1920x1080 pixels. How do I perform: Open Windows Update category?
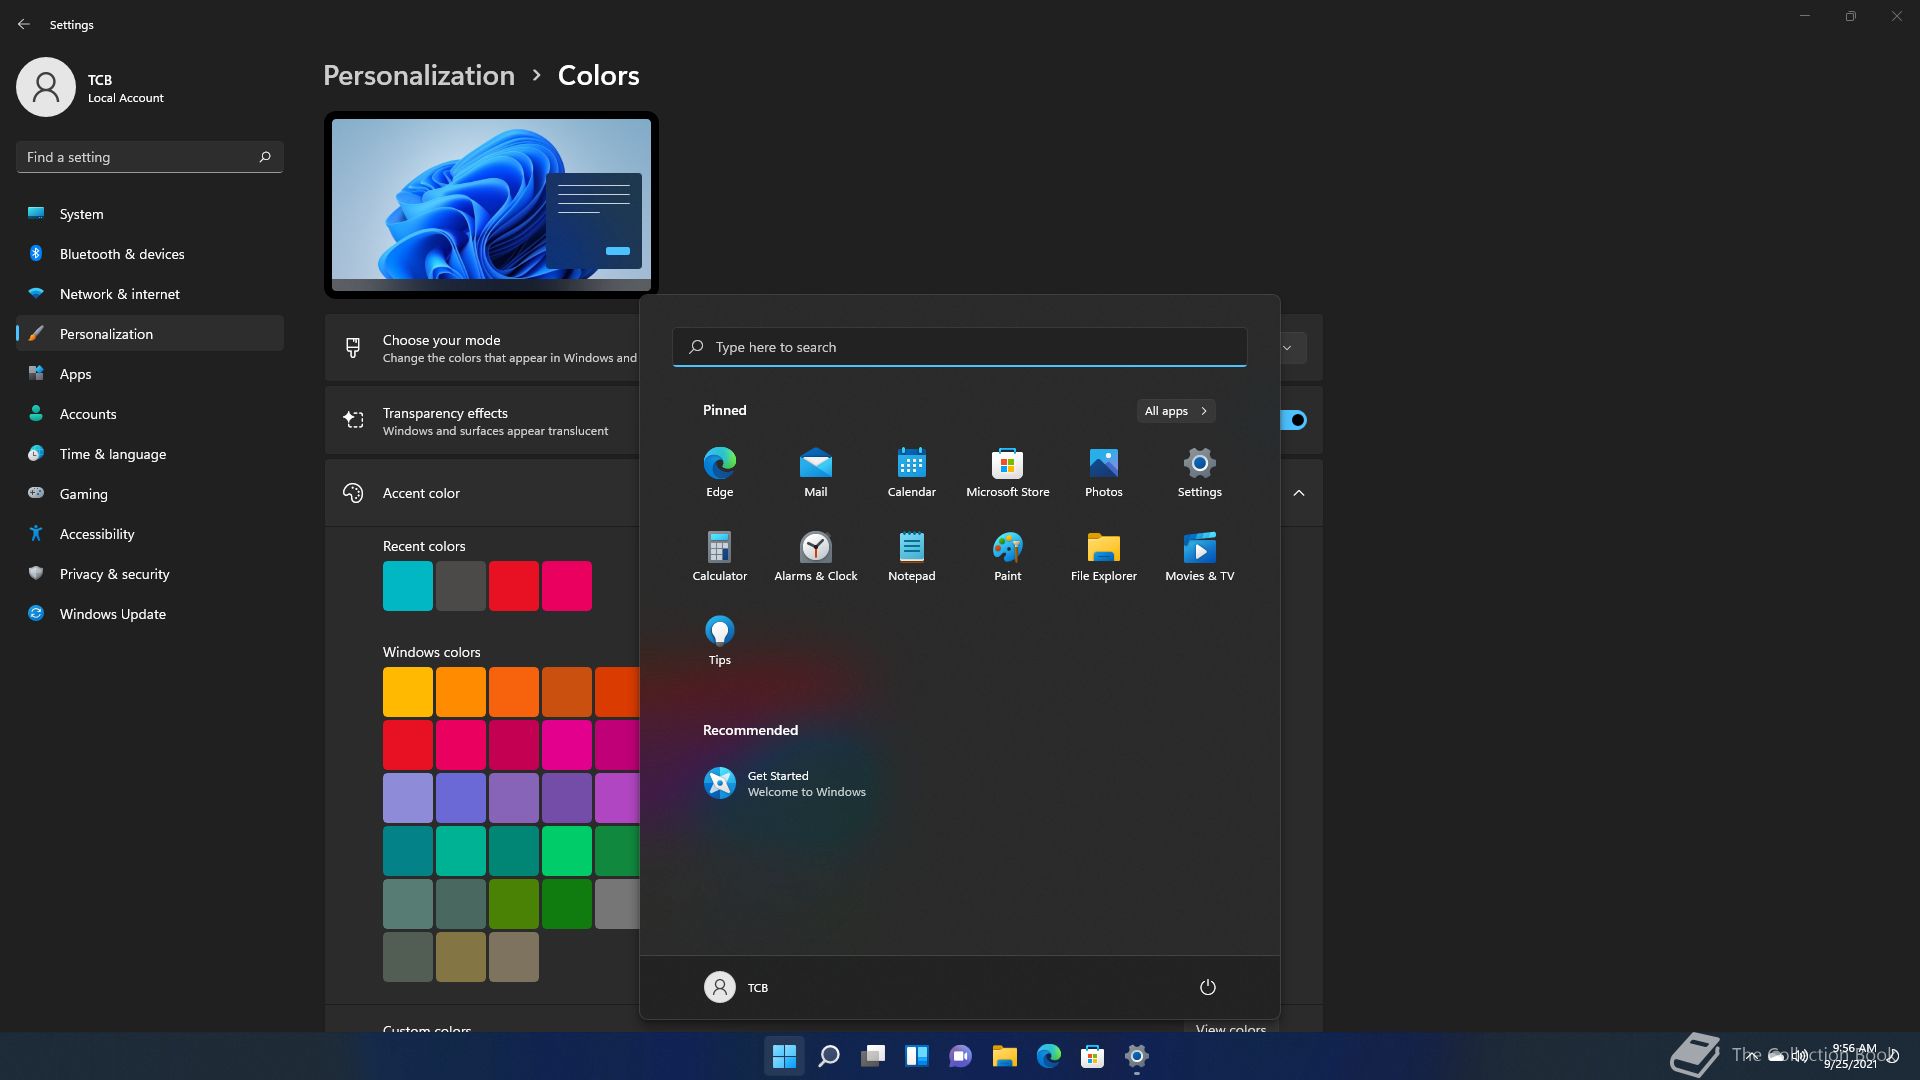click(x=150, y=614)
